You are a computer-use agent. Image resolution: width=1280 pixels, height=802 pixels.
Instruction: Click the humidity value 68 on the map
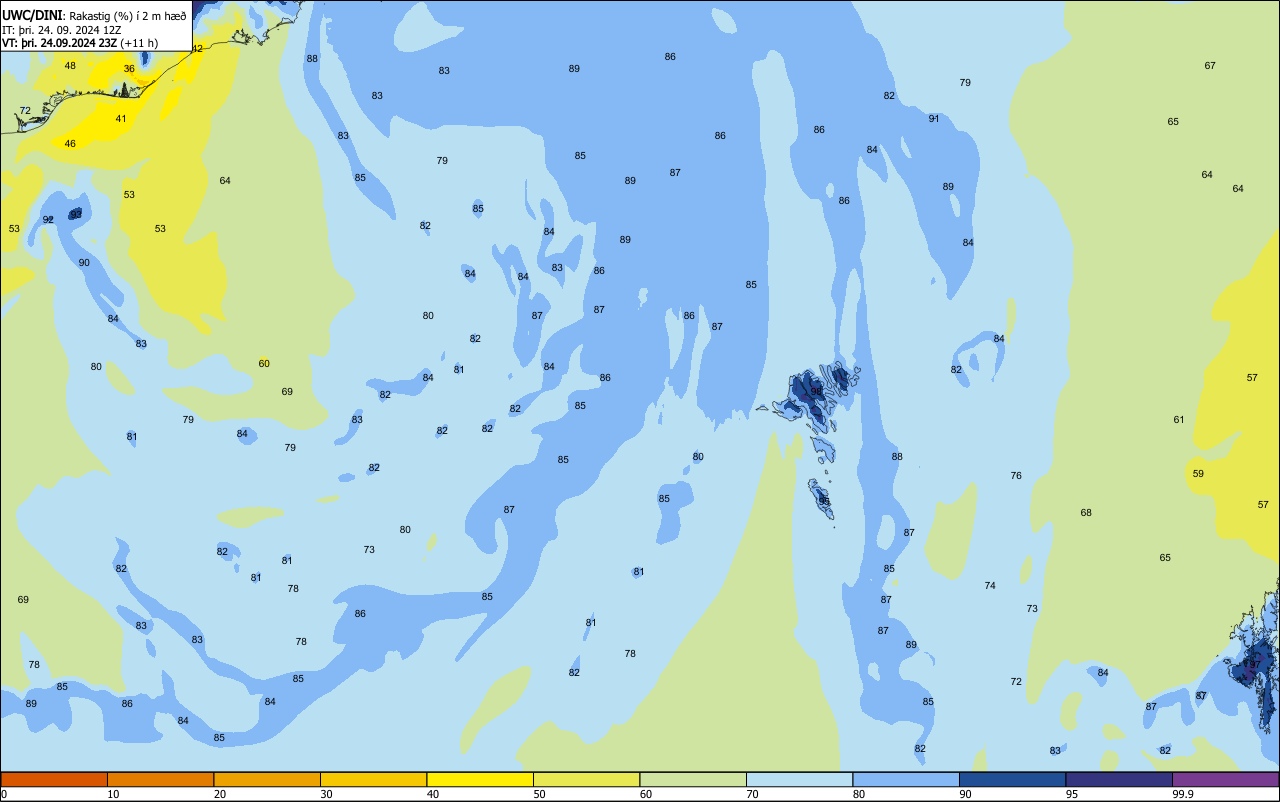coord(1086,513)
